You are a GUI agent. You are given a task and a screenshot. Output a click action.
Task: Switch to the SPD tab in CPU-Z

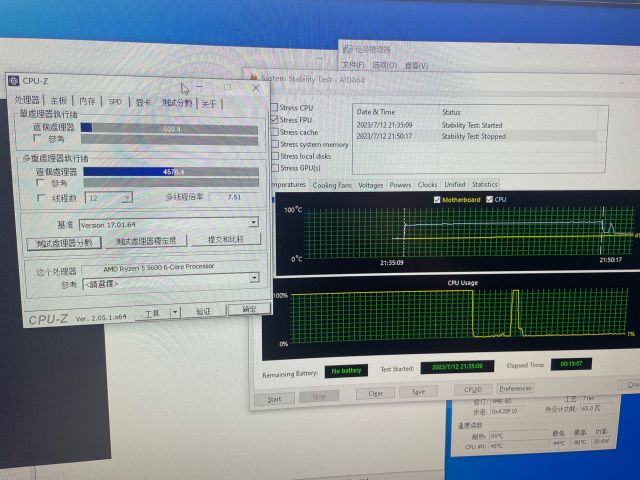click(x=115, y=102)
